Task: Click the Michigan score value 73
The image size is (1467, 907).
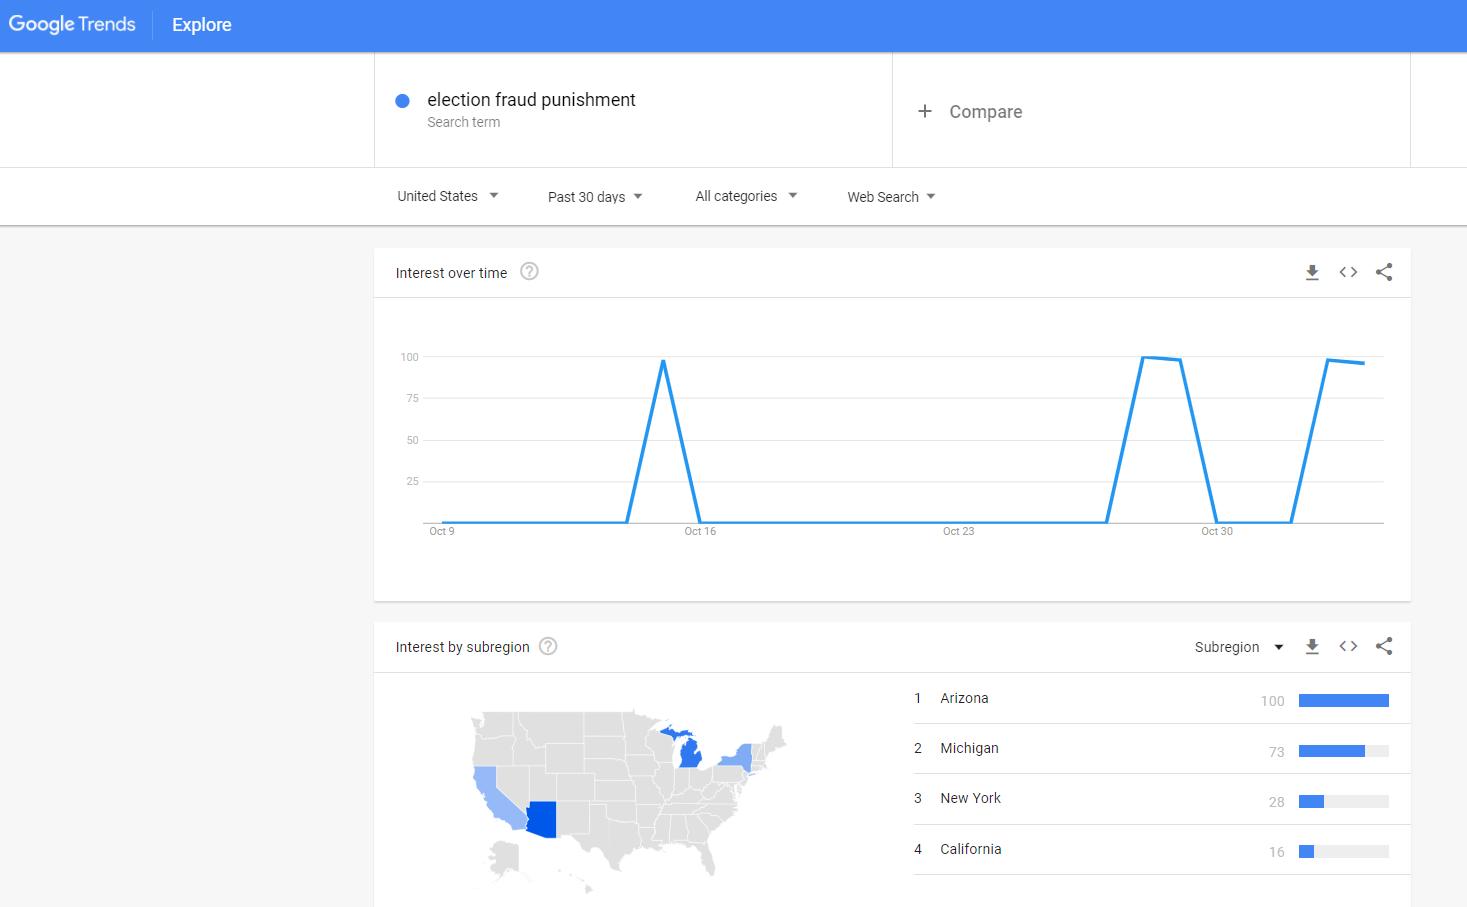Action: 1276,752
